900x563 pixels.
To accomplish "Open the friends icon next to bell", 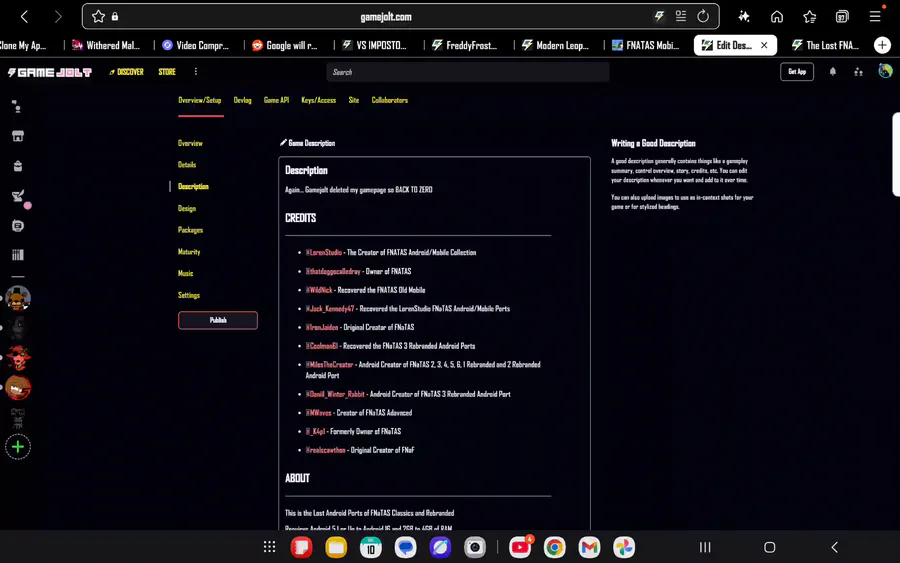I will (858, 72).
